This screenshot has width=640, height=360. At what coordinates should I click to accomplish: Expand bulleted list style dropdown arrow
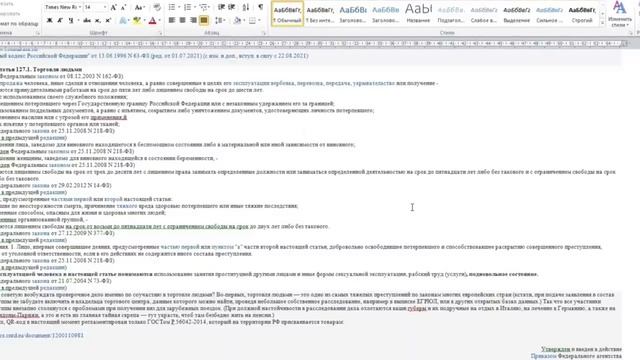[179, 7]
